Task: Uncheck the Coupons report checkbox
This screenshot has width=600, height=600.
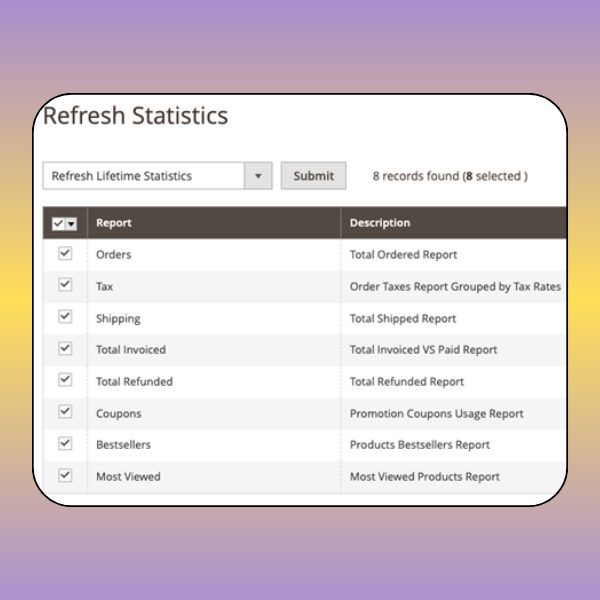Action: (65, 412)
